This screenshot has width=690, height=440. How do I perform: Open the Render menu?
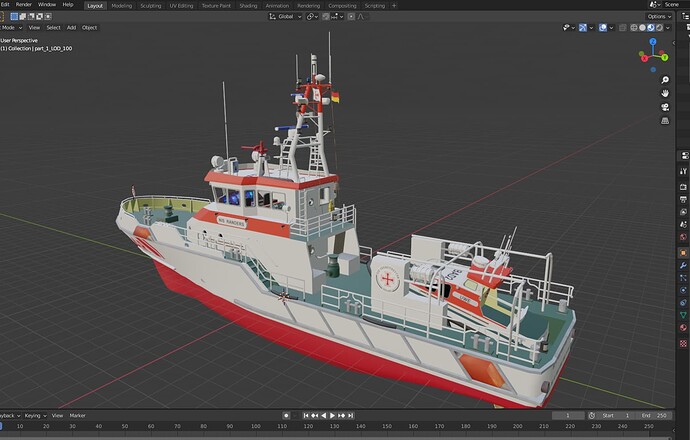pos(23,5)
